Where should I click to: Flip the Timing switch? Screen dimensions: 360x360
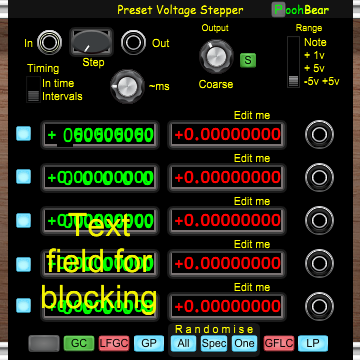click(x=33, y=90)
